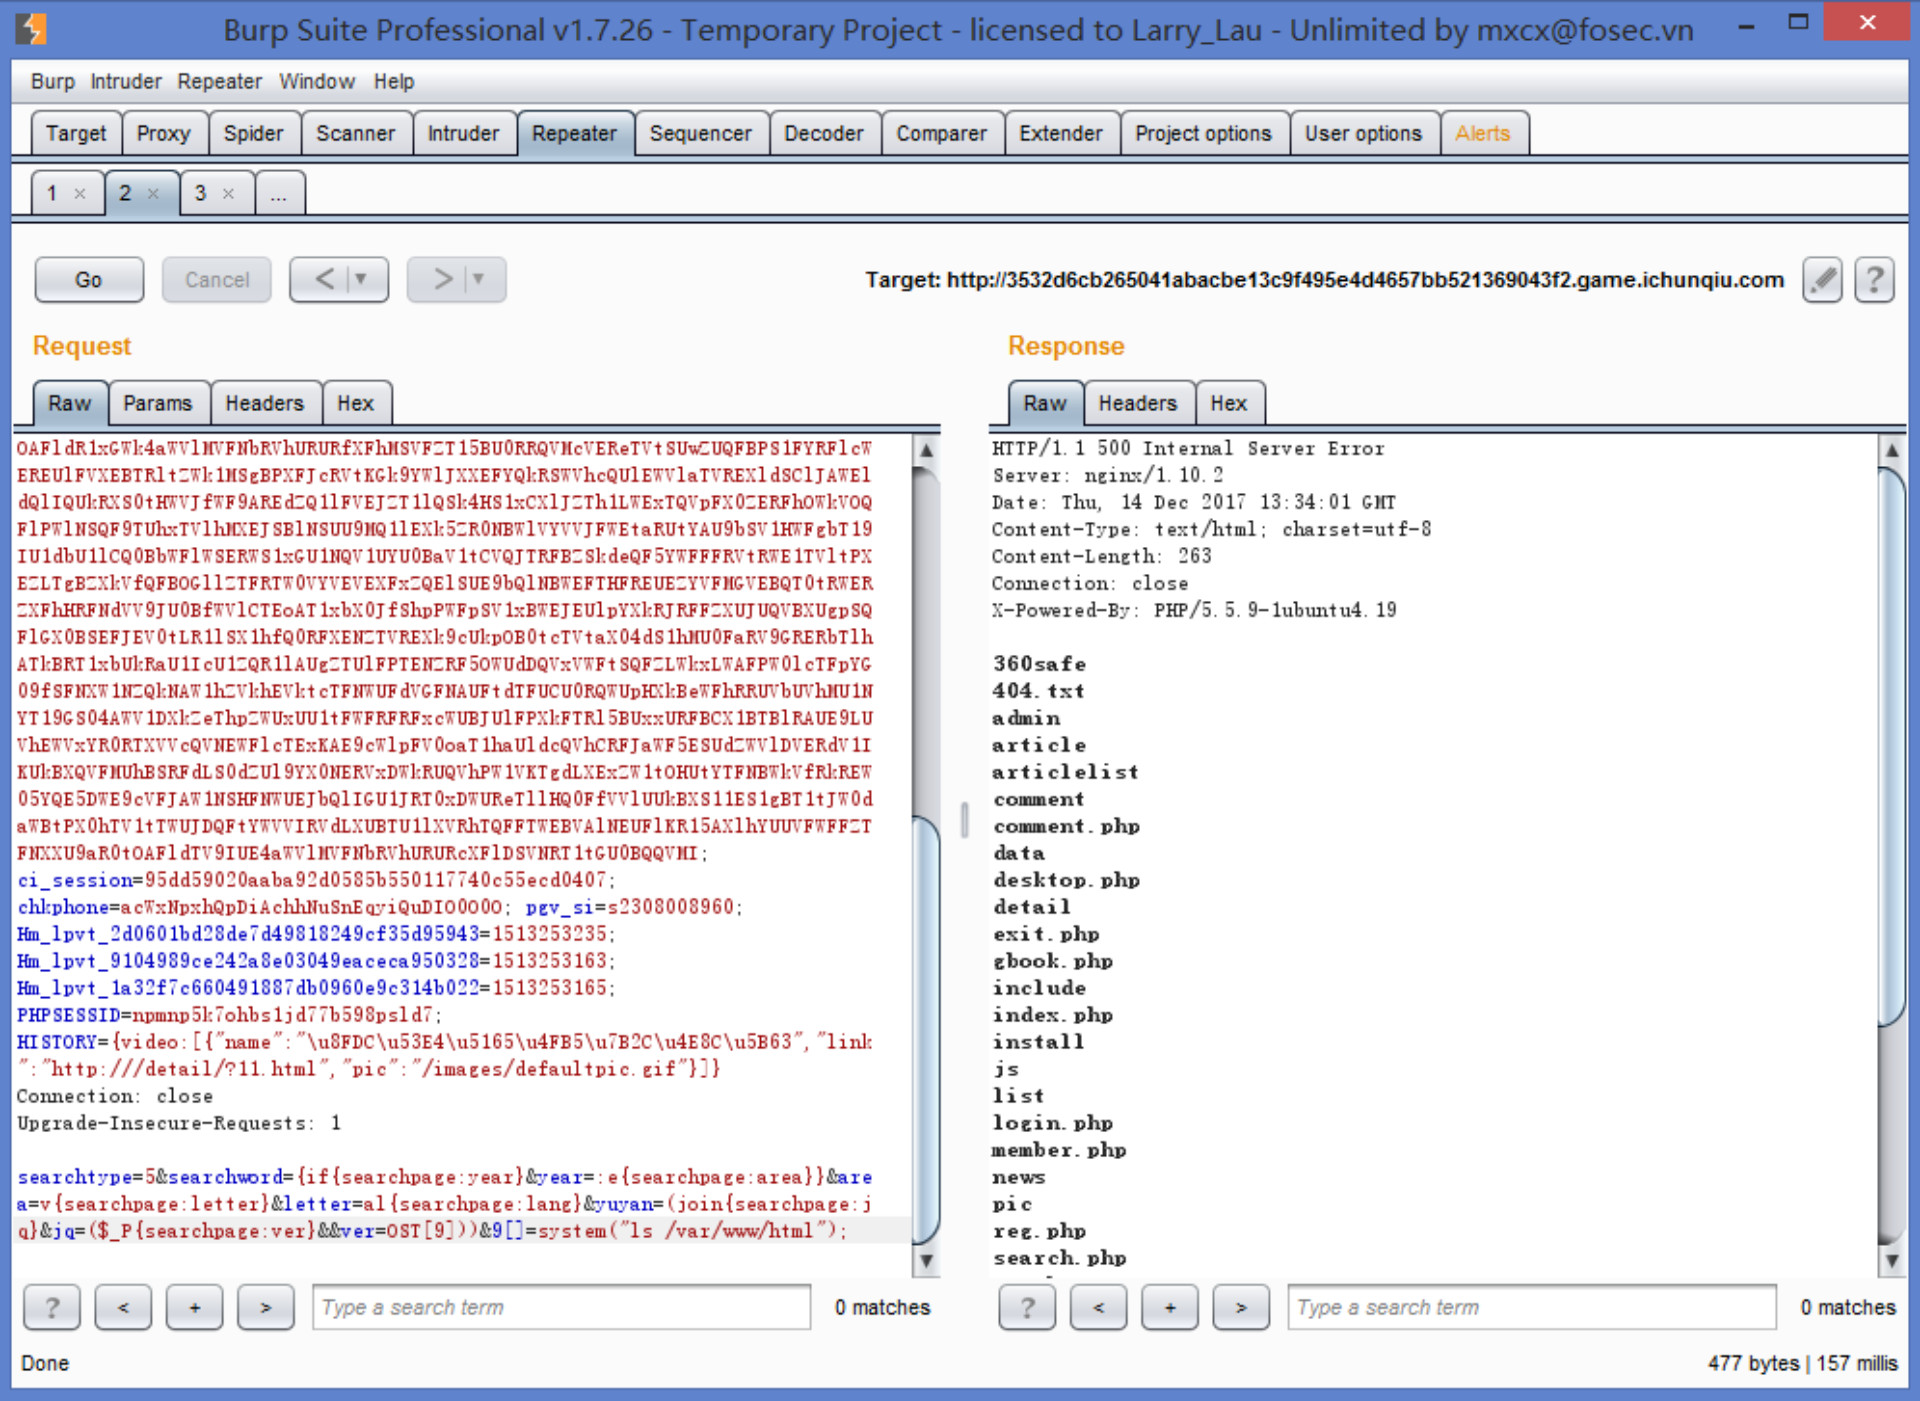
Task: Click 'HTTP/1.1 500 Internal Server Error' line
Action: 1189,448
